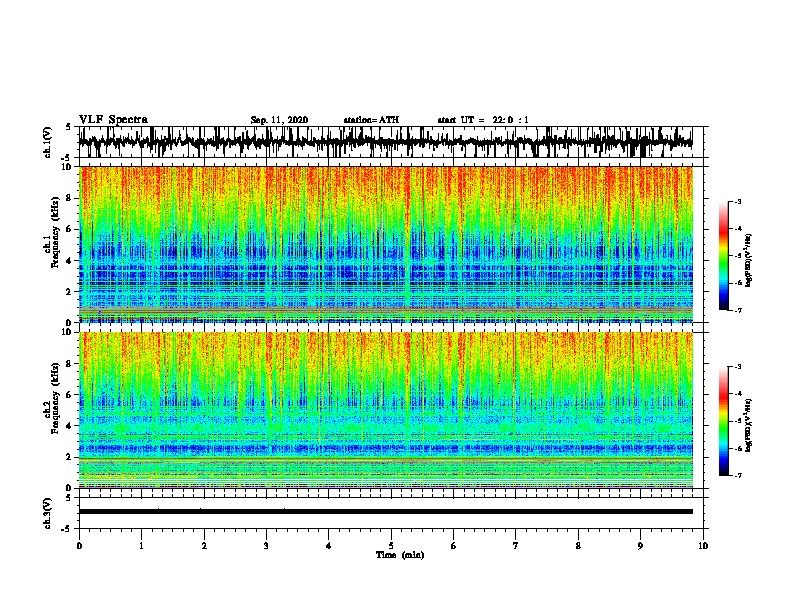The height and width of the screenshot is (612, 792).
Task: Click the '-7' tick on ch.1 colorbar
Action: (x=737, y=310)
